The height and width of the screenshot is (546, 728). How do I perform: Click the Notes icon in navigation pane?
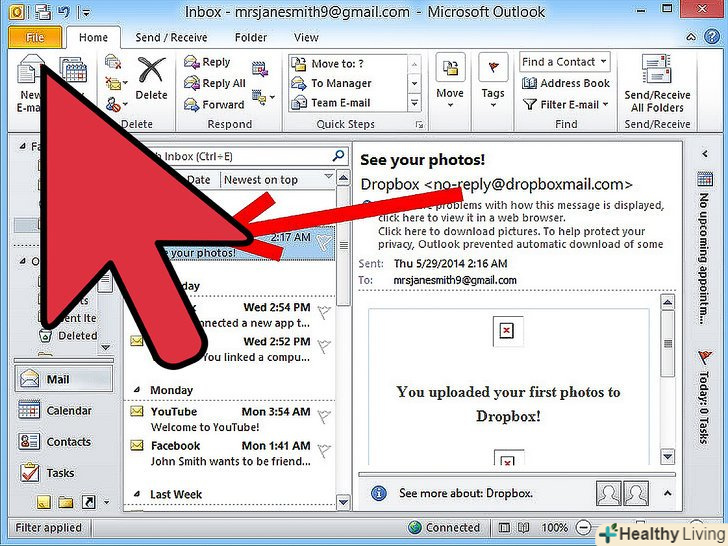click(x=44, y=502)
